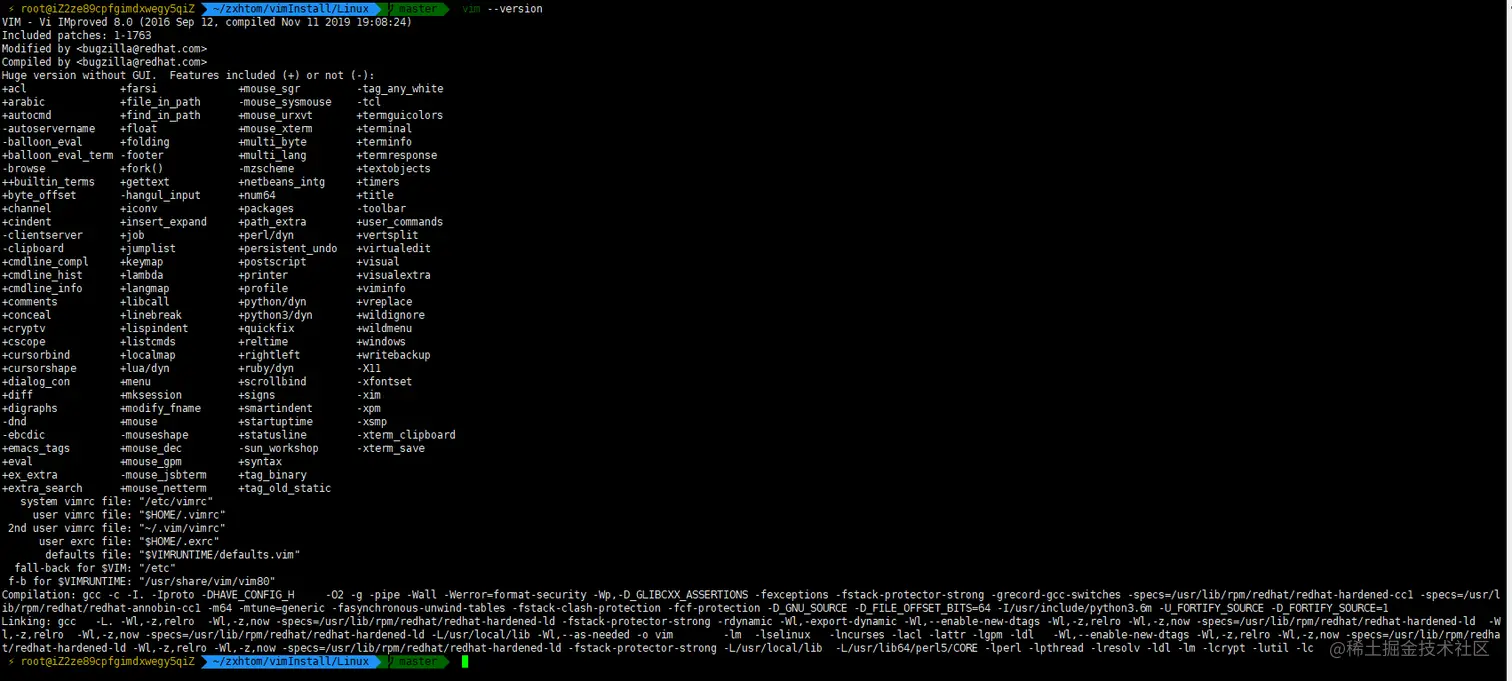Select the "Linking: gcc" label
The height and width of the screenshot is (681, 1512).
(39, 621)
